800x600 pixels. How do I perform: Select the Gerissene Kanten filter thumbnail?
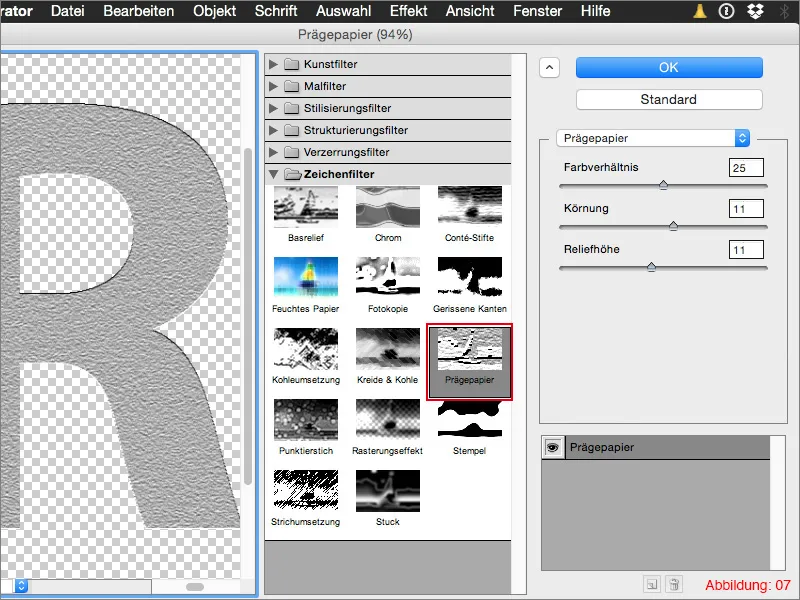point(469,277)
